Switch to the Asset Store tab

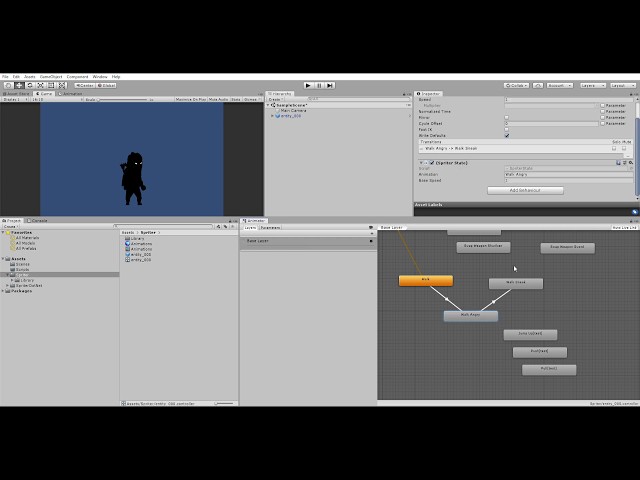(16, 94)
